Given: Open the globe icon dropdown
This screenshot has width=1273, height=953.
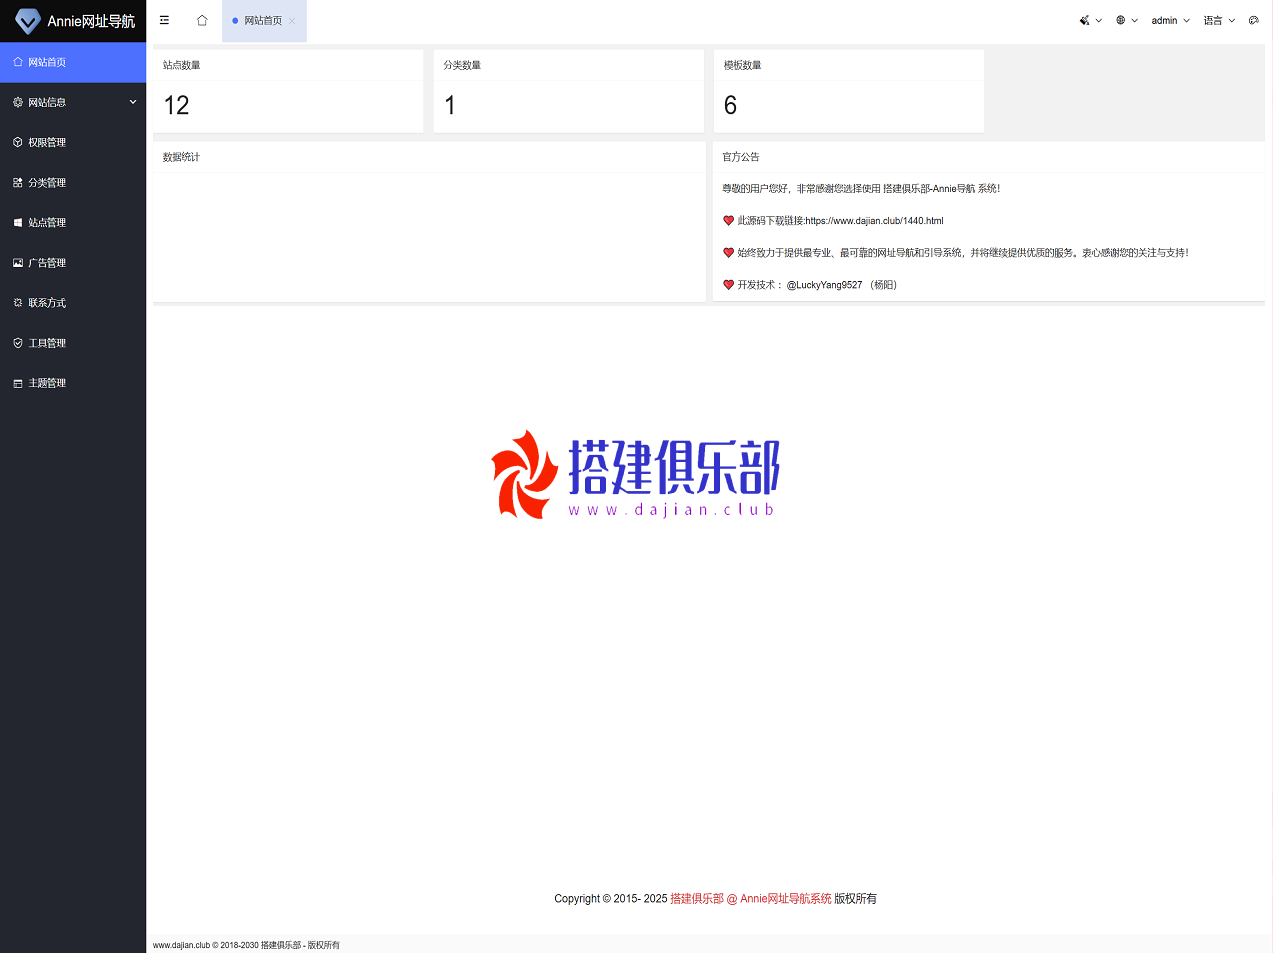Looking at the screenshot, I should pos(1127,20).
